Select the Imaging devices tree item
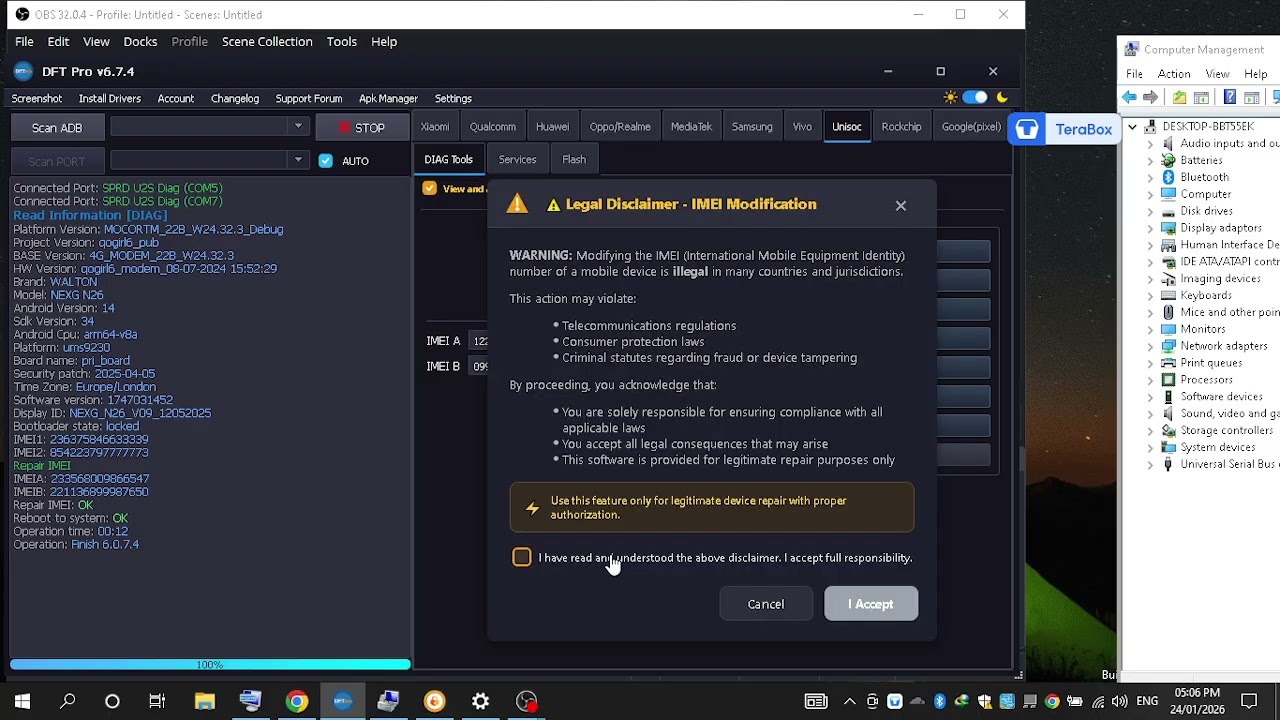The height and width of the screenshot is (720, 1280). (x=1220, y=279)
